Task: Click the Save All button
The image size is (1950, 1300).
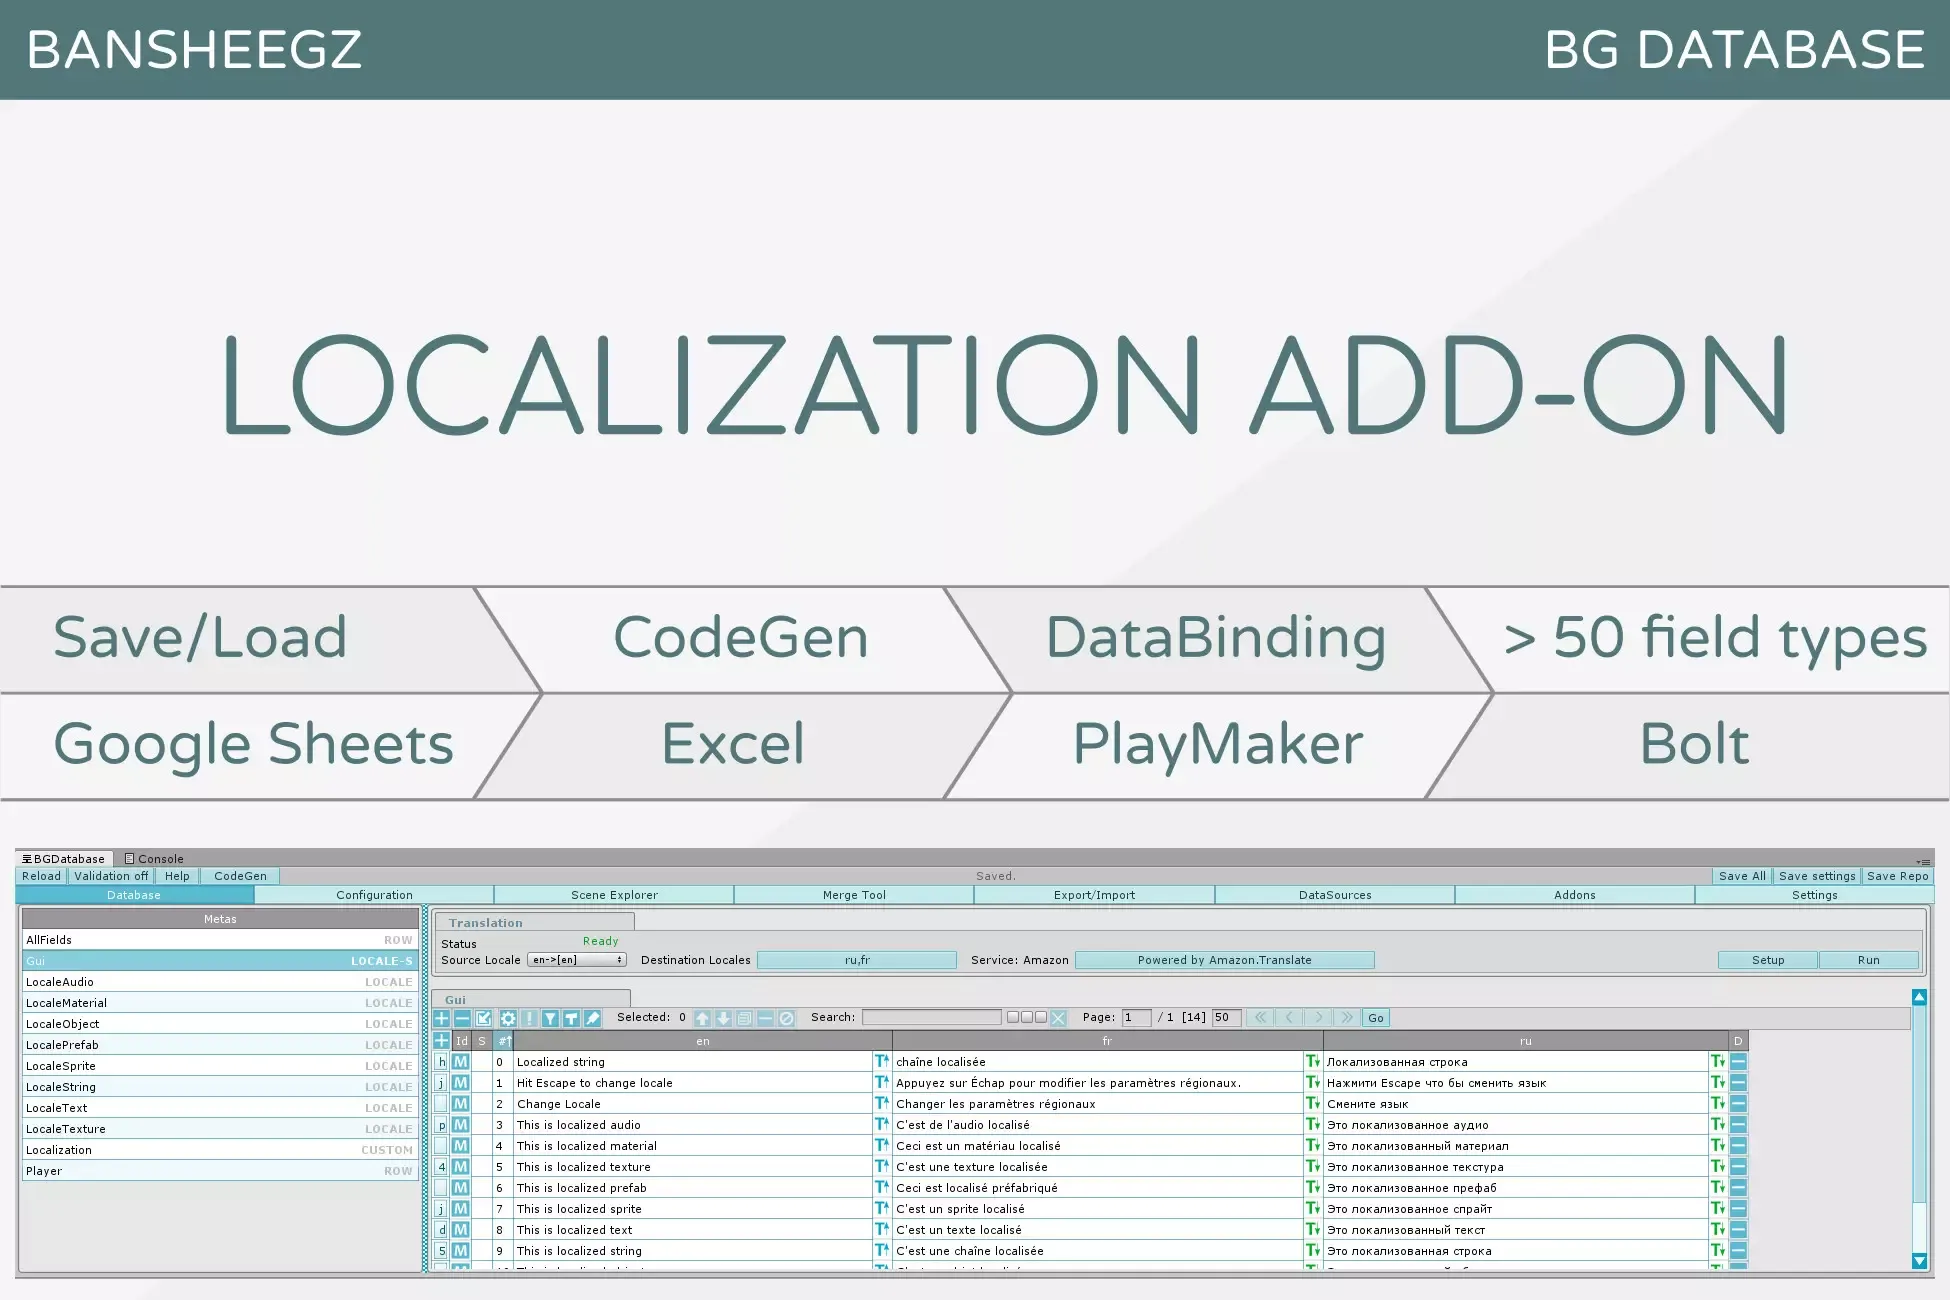Action: tap(1741, 876)
